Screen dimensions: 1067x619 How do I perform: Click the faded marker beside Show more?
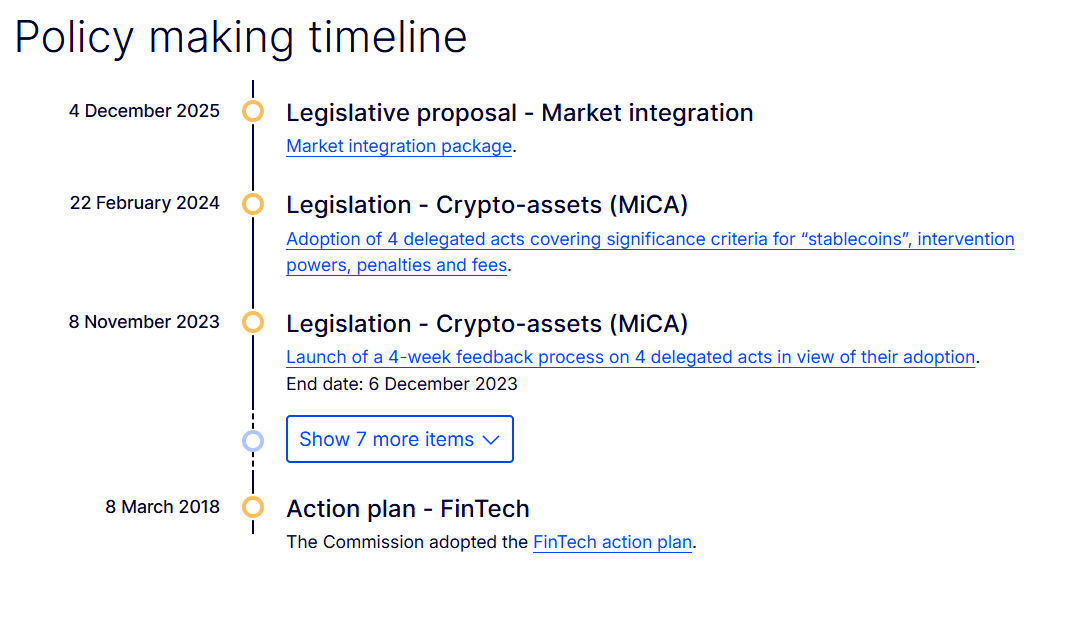click(x=253, y=440)
